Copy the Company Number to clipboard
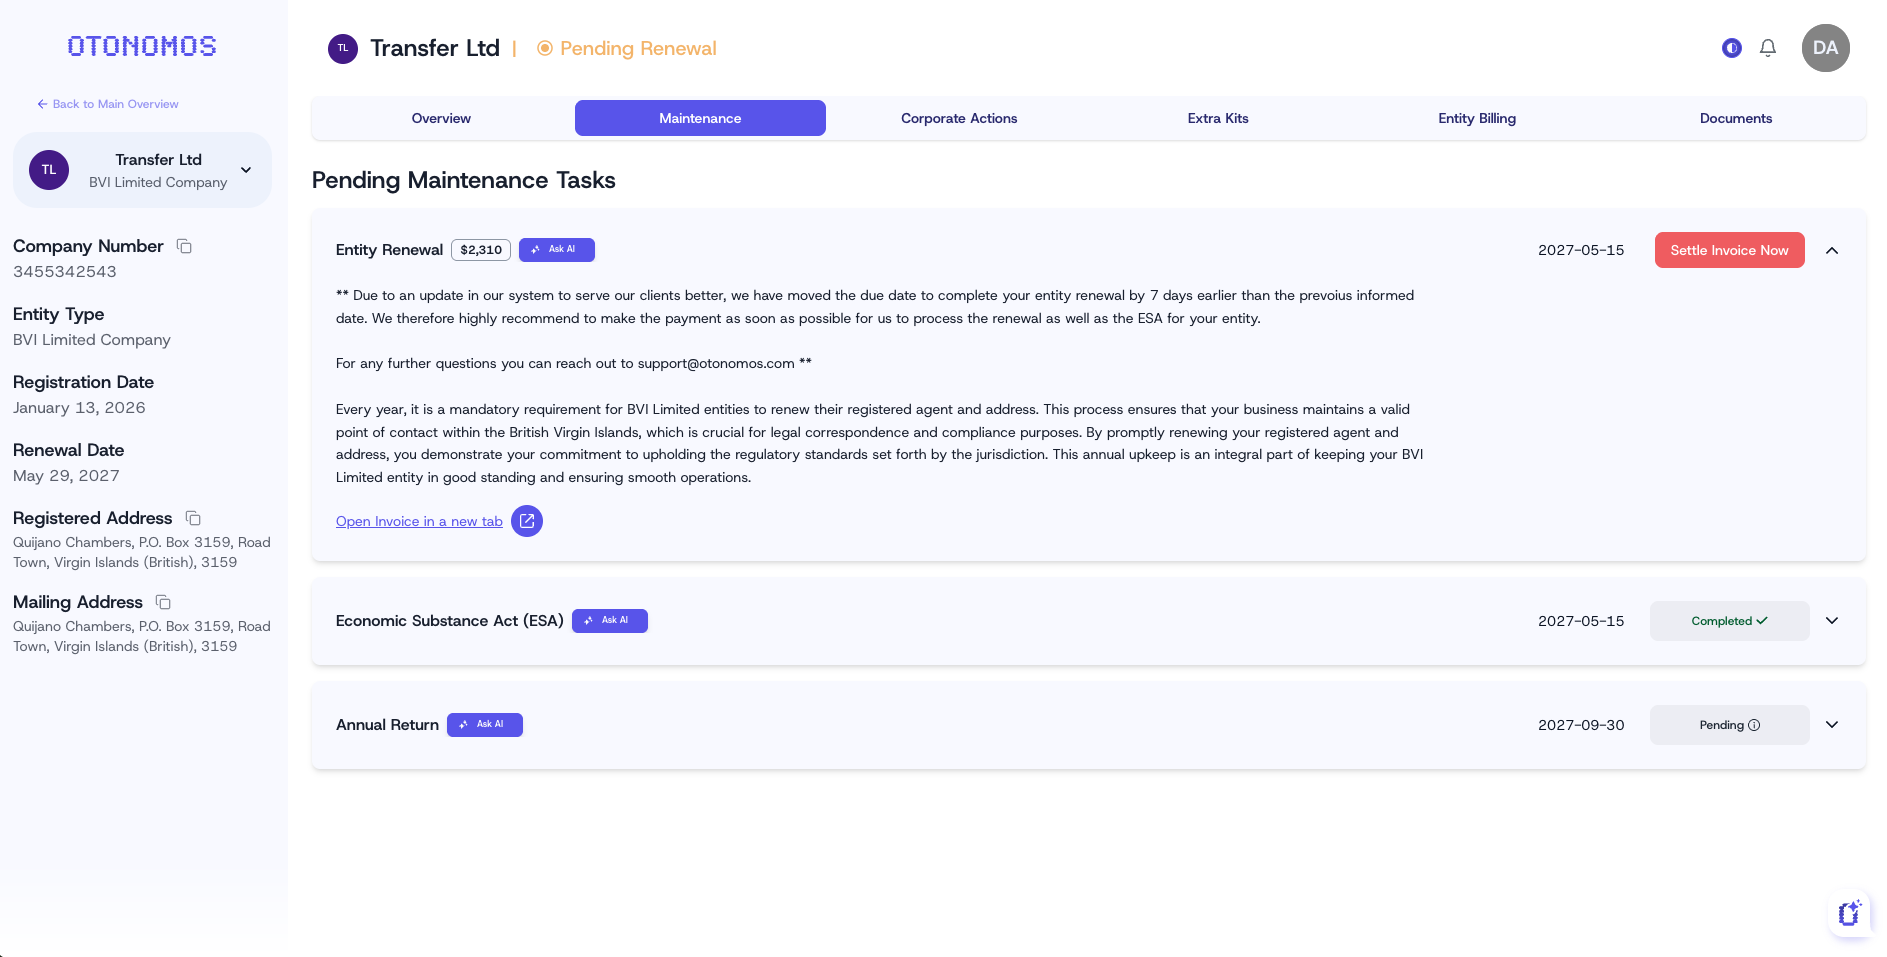1887x957 pixels. (184, 246)
